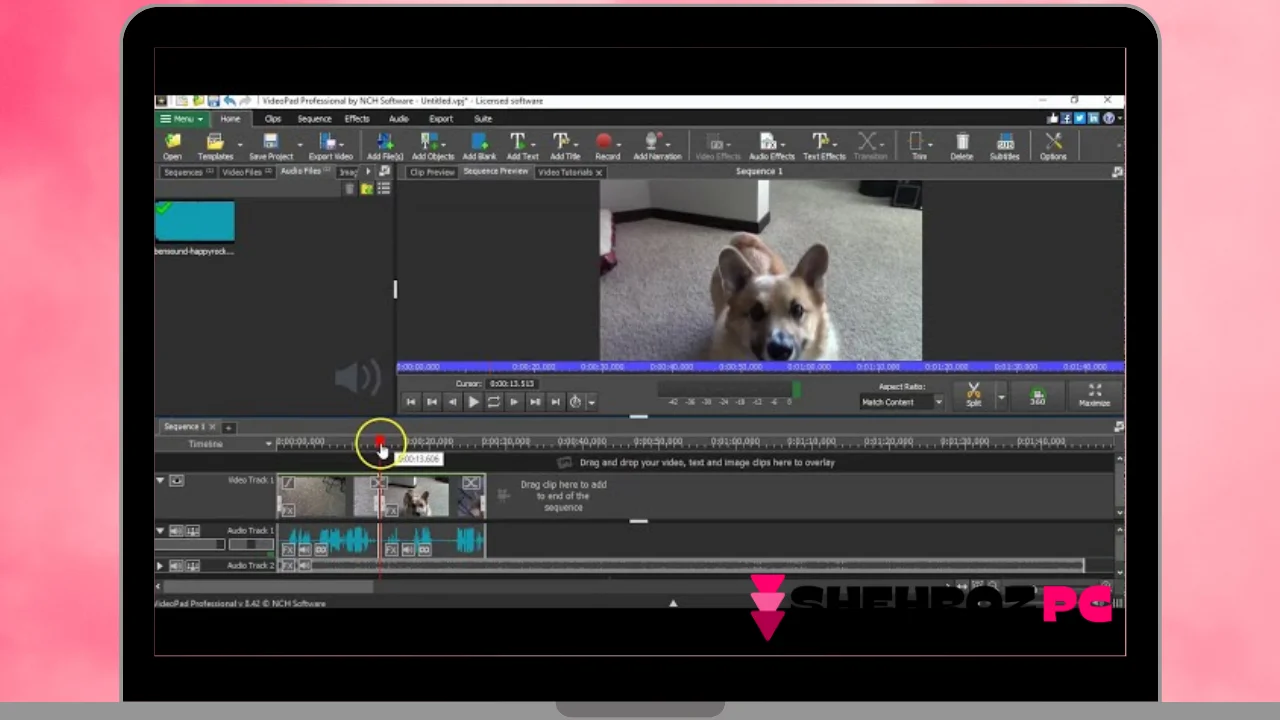Switch media bin to list view icon
1280x720 pixels.
(384, 189)
